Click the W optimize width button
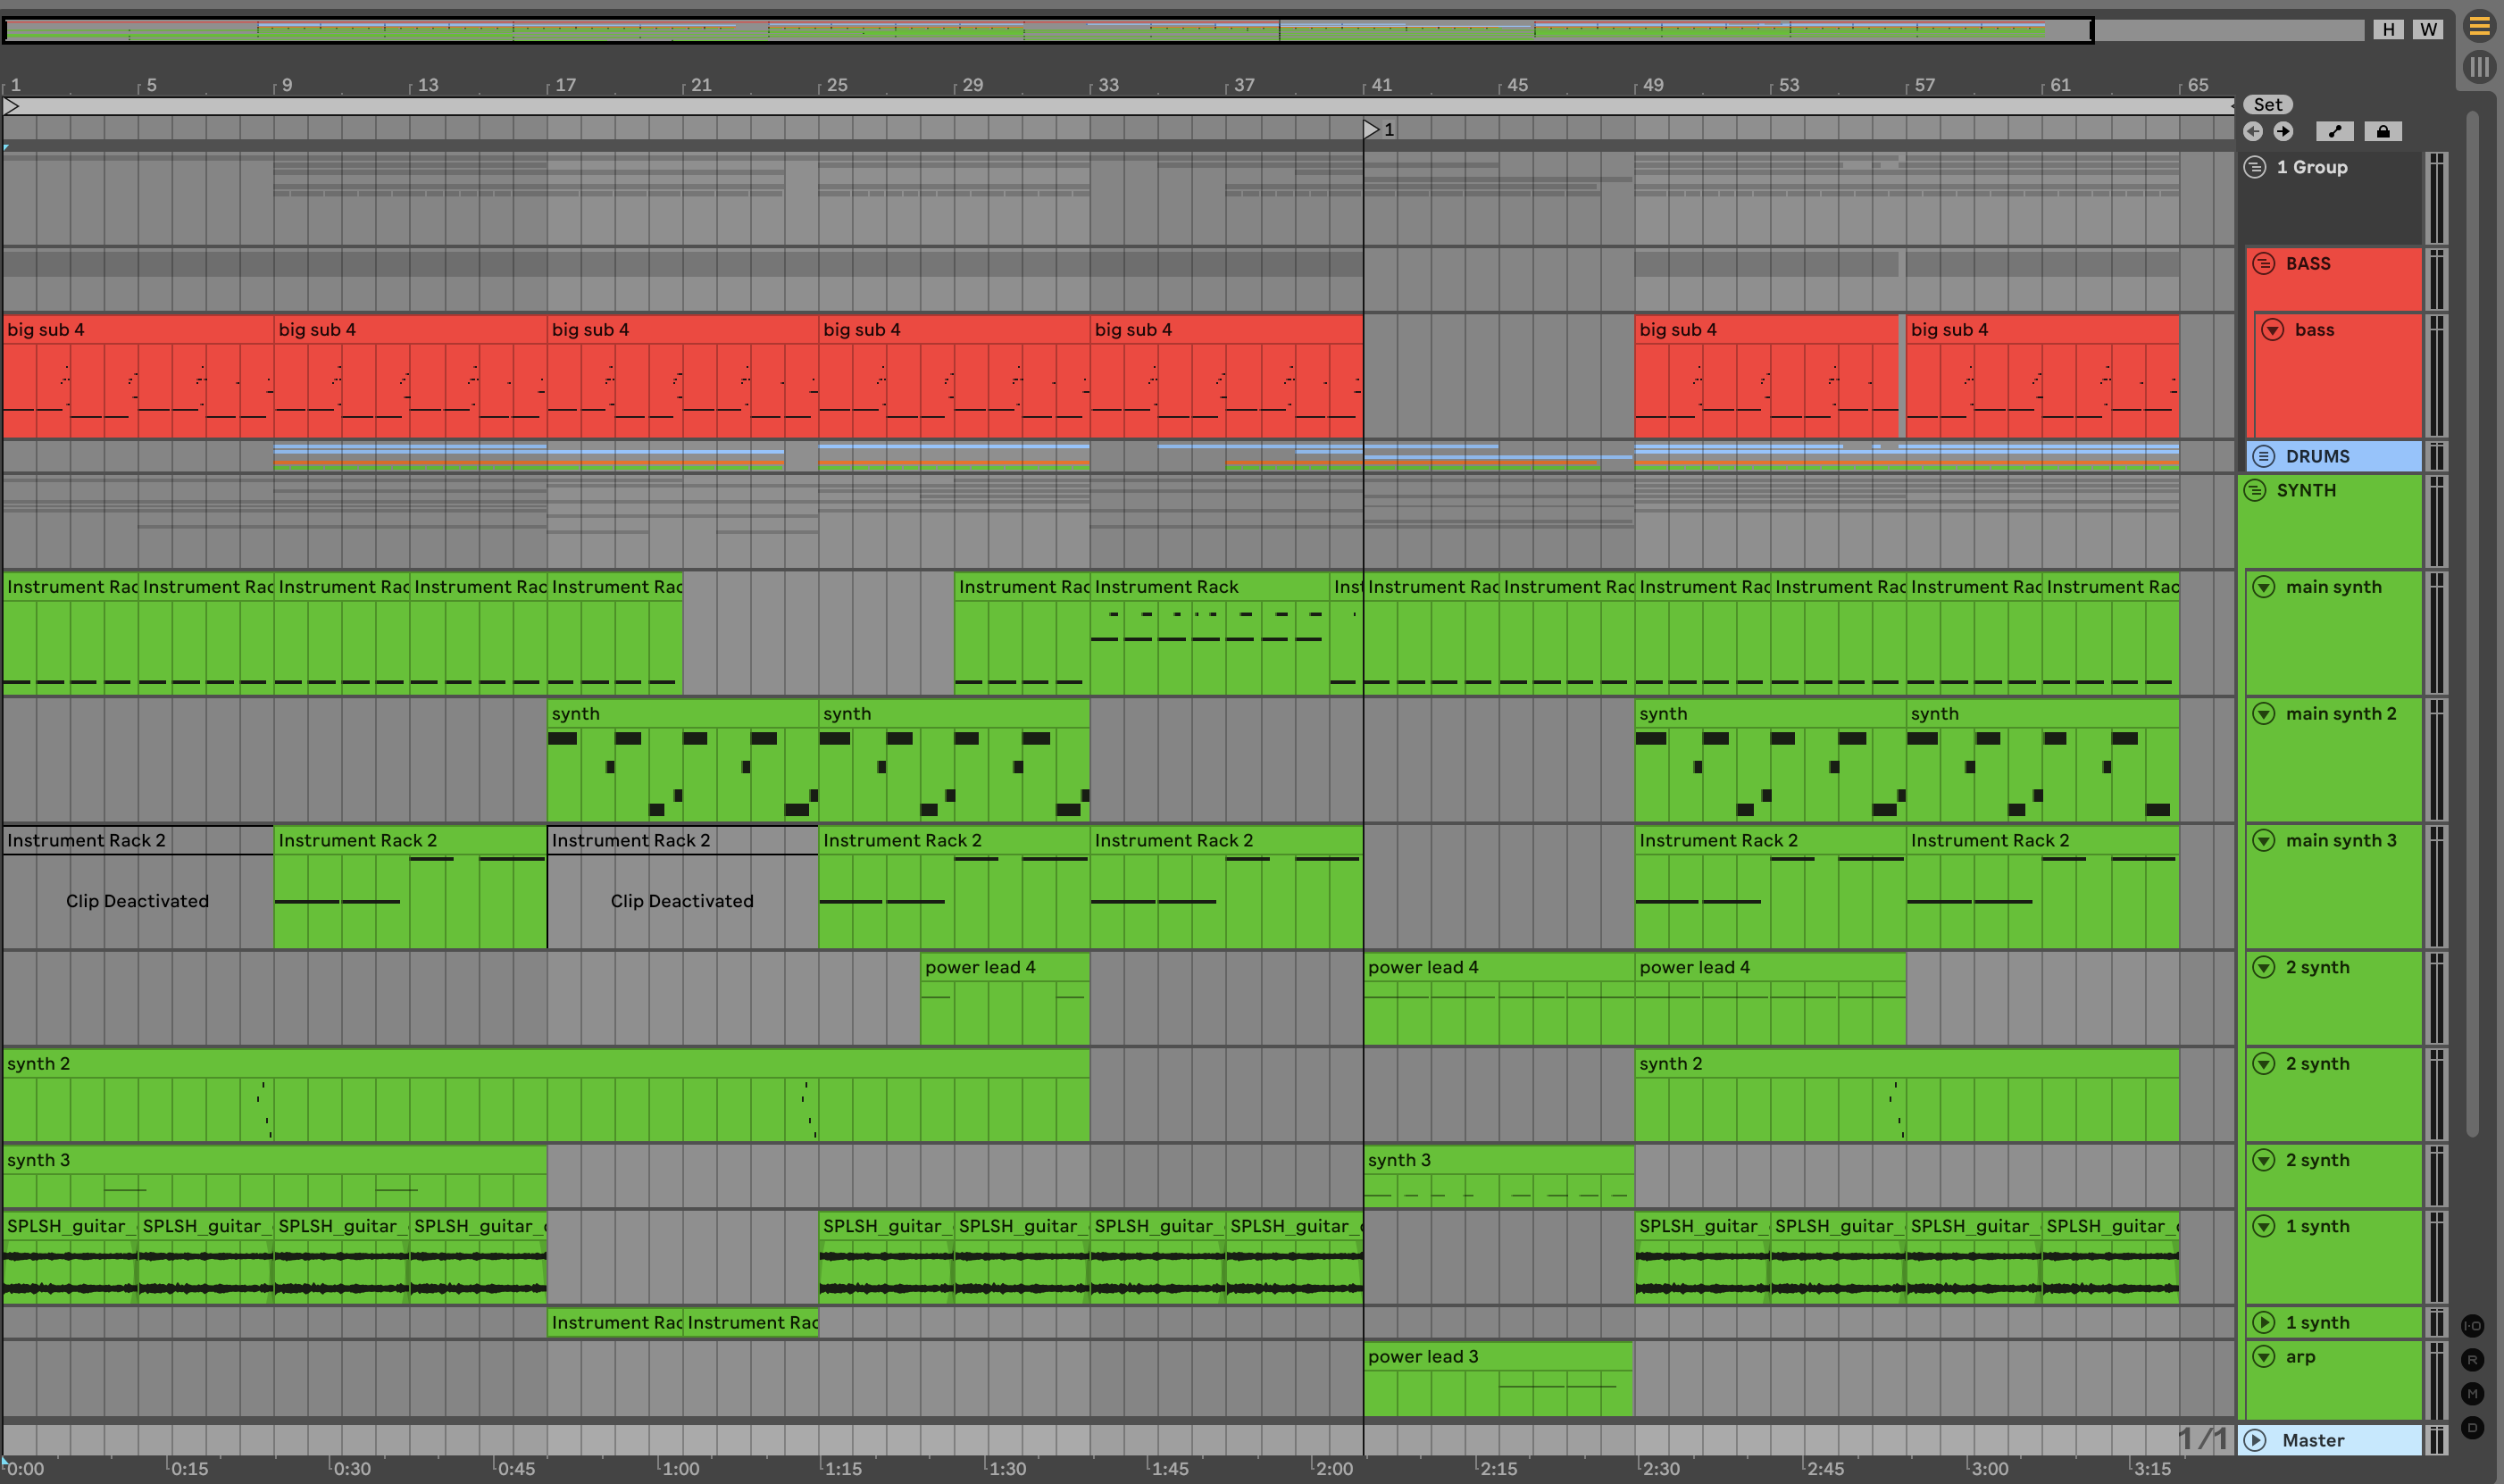The image size is (2504, 1484). pos(2428,29)
